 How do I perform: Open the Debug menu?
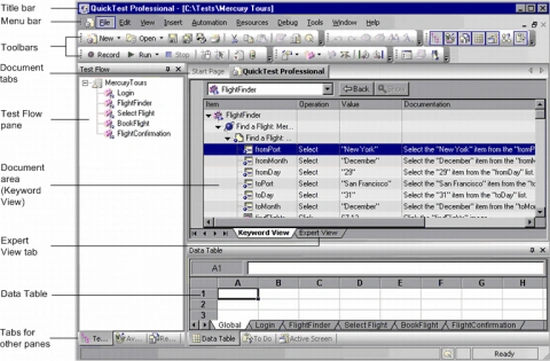288,23
